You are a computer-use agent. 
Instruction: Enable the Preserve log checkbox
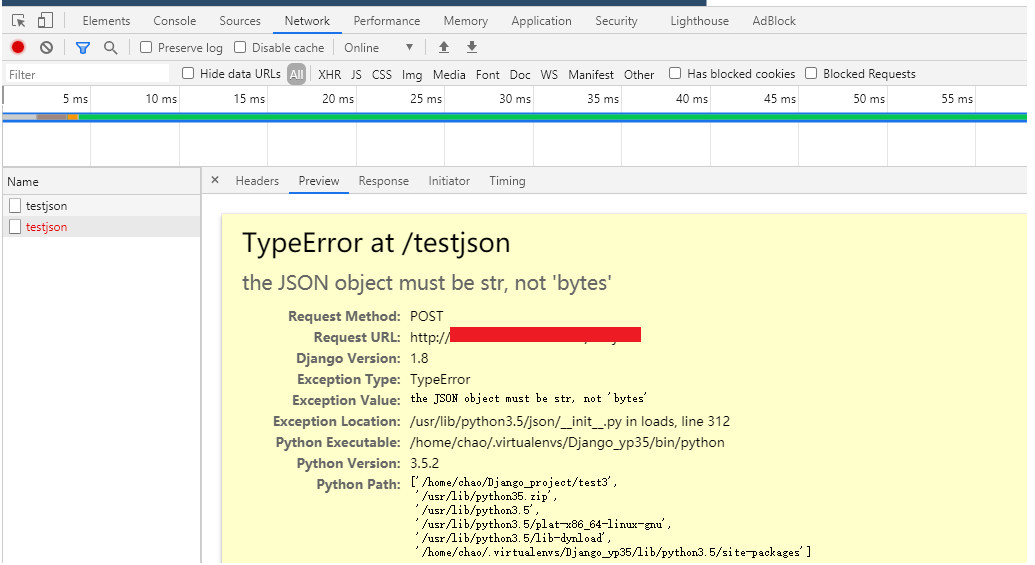tap(146, 47)
